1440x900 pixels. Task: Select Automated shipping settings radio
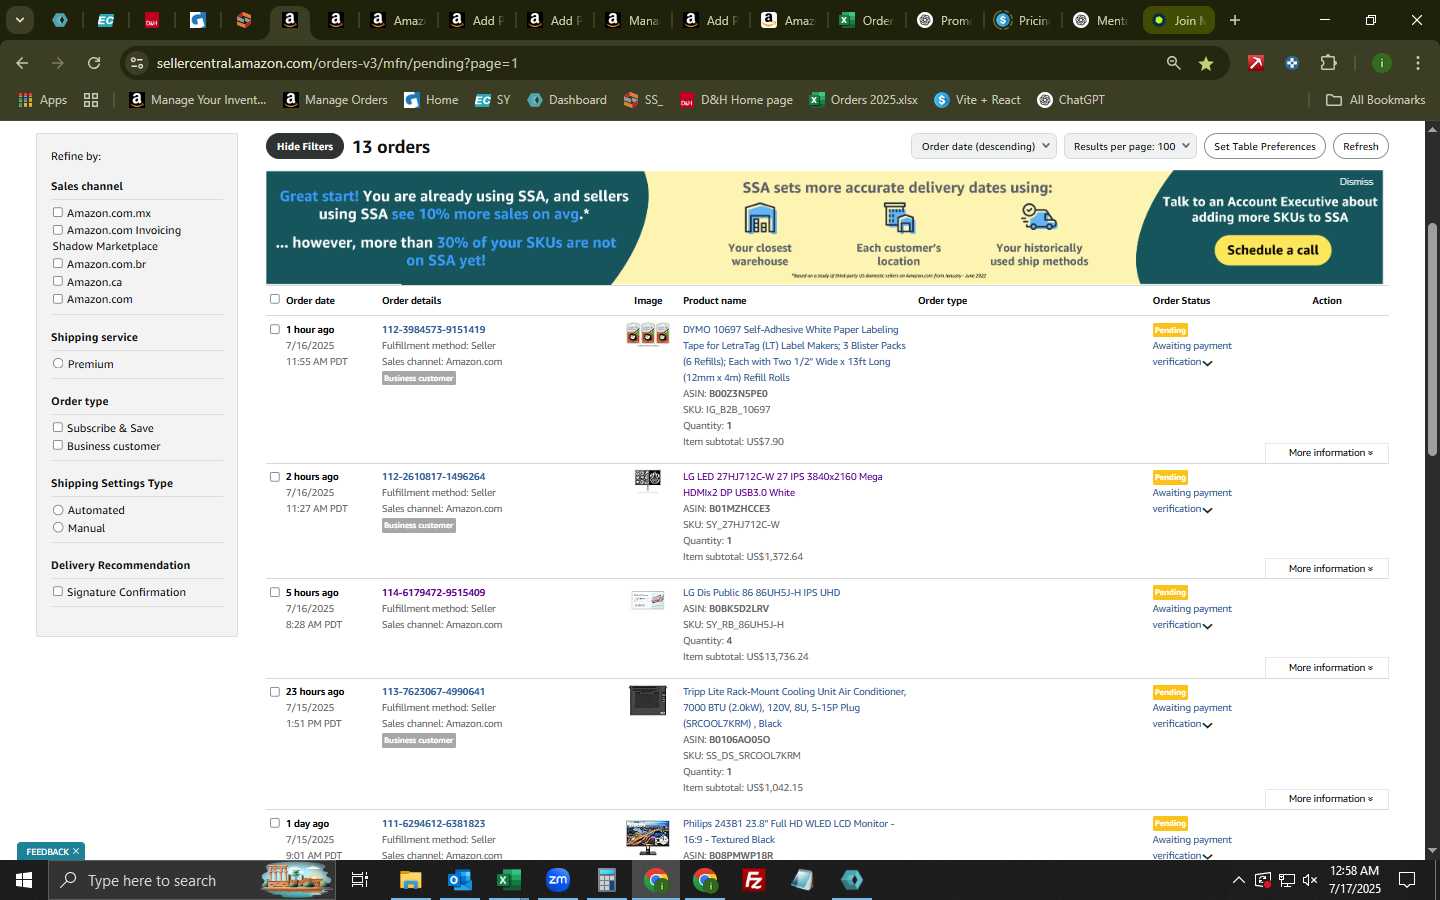click(x=58, y=509)
